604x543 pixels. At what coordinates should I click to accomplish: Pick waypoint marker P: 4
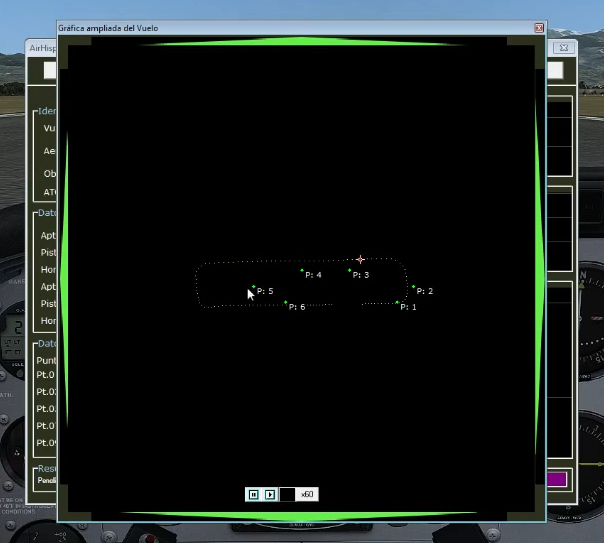[x=302, y=270]
